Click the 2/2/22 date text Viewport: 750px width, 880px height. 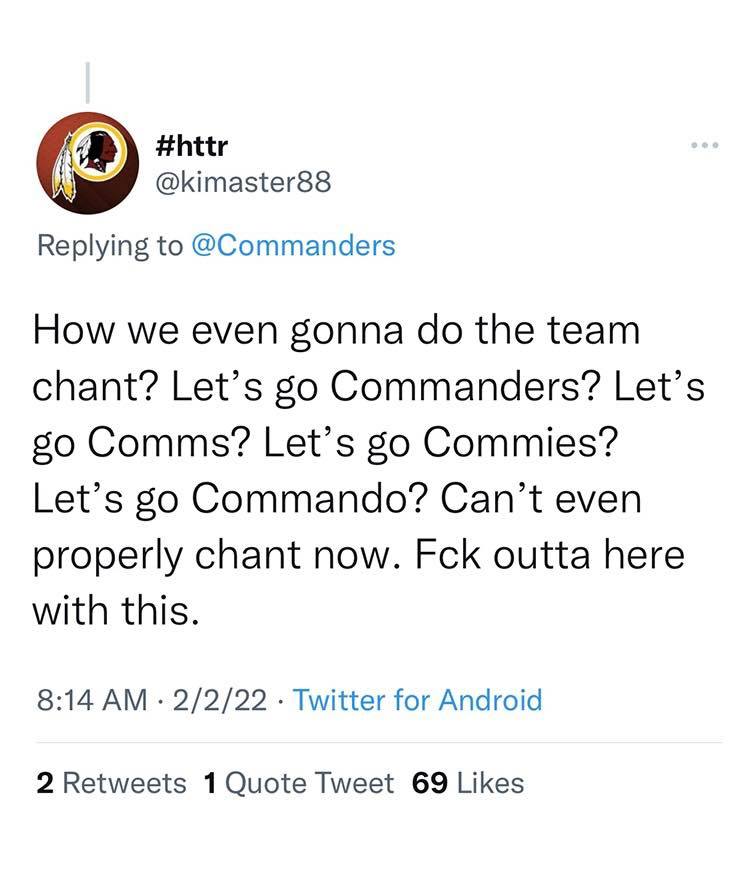(x=219, y=700)
